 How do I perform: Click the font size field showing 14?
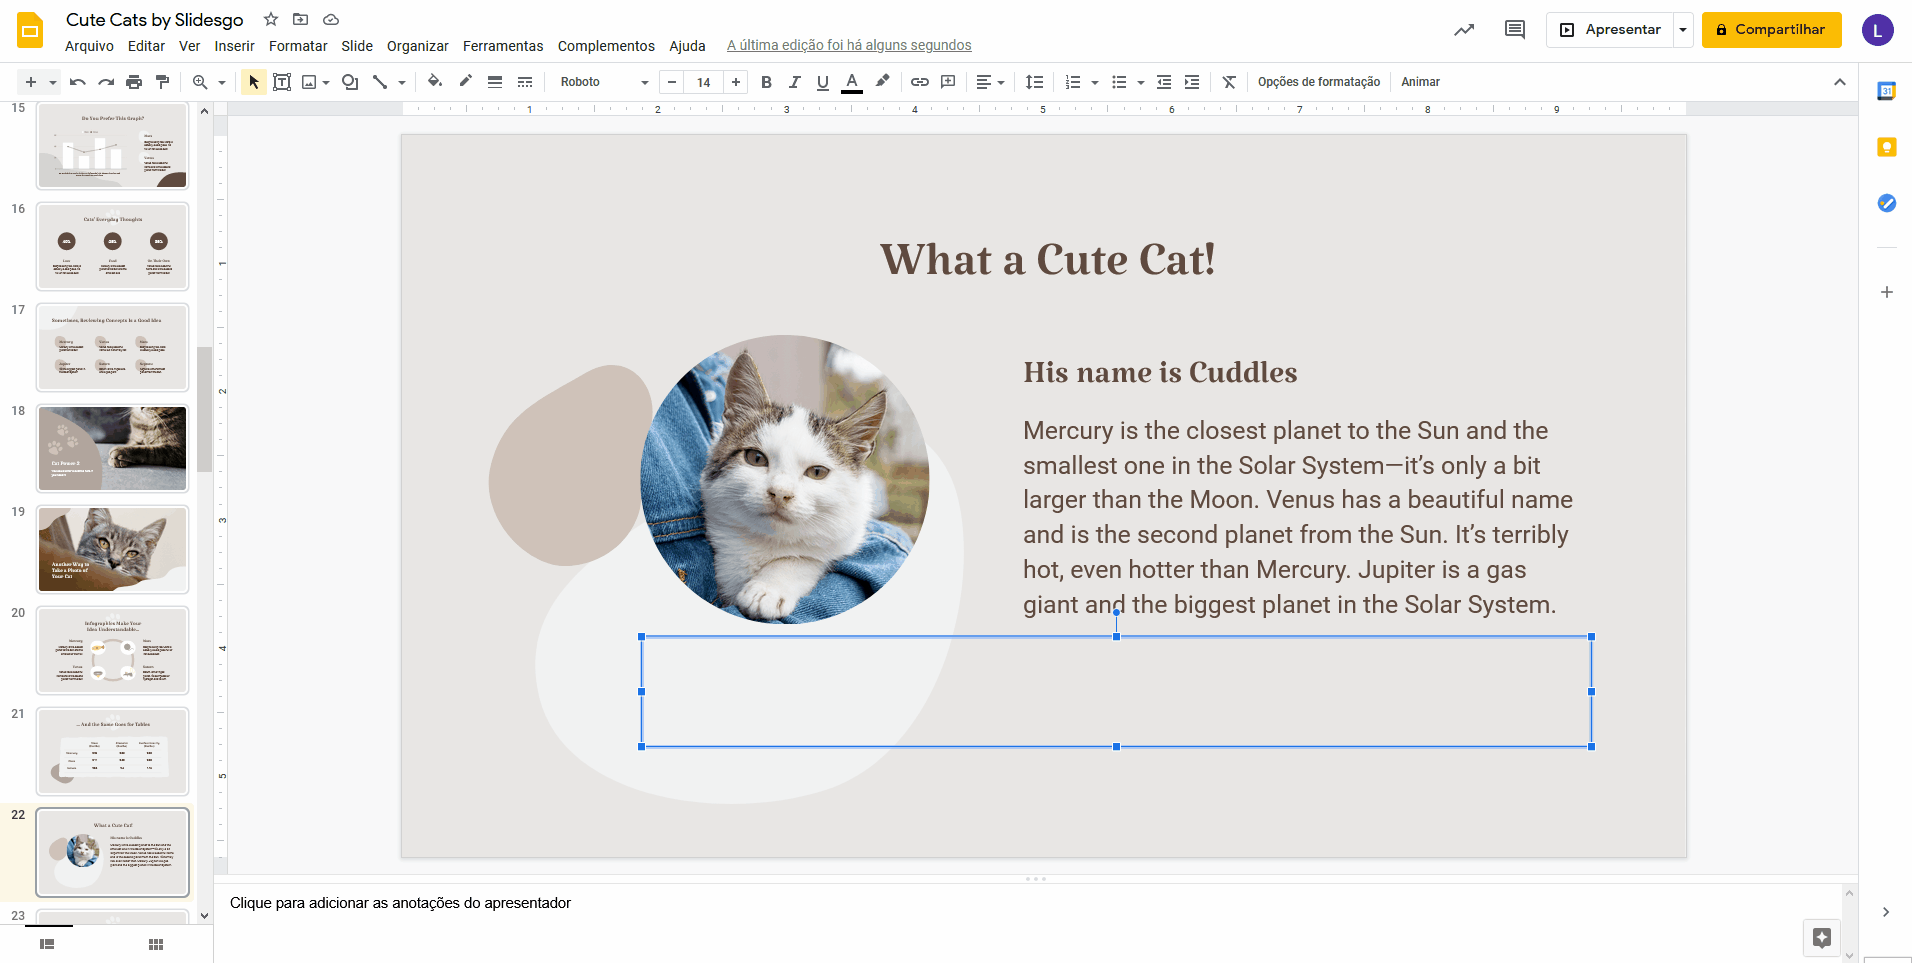[704, 82]
